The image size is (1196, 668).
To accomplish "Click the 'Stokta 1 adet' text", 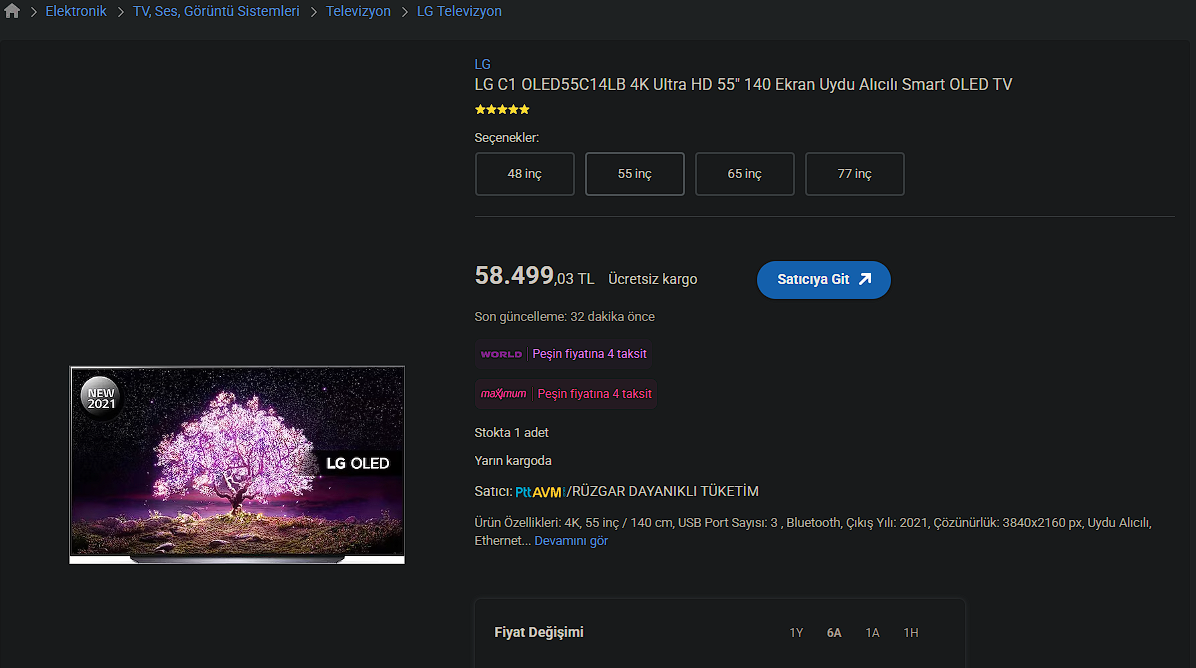I will coord(511,432).
